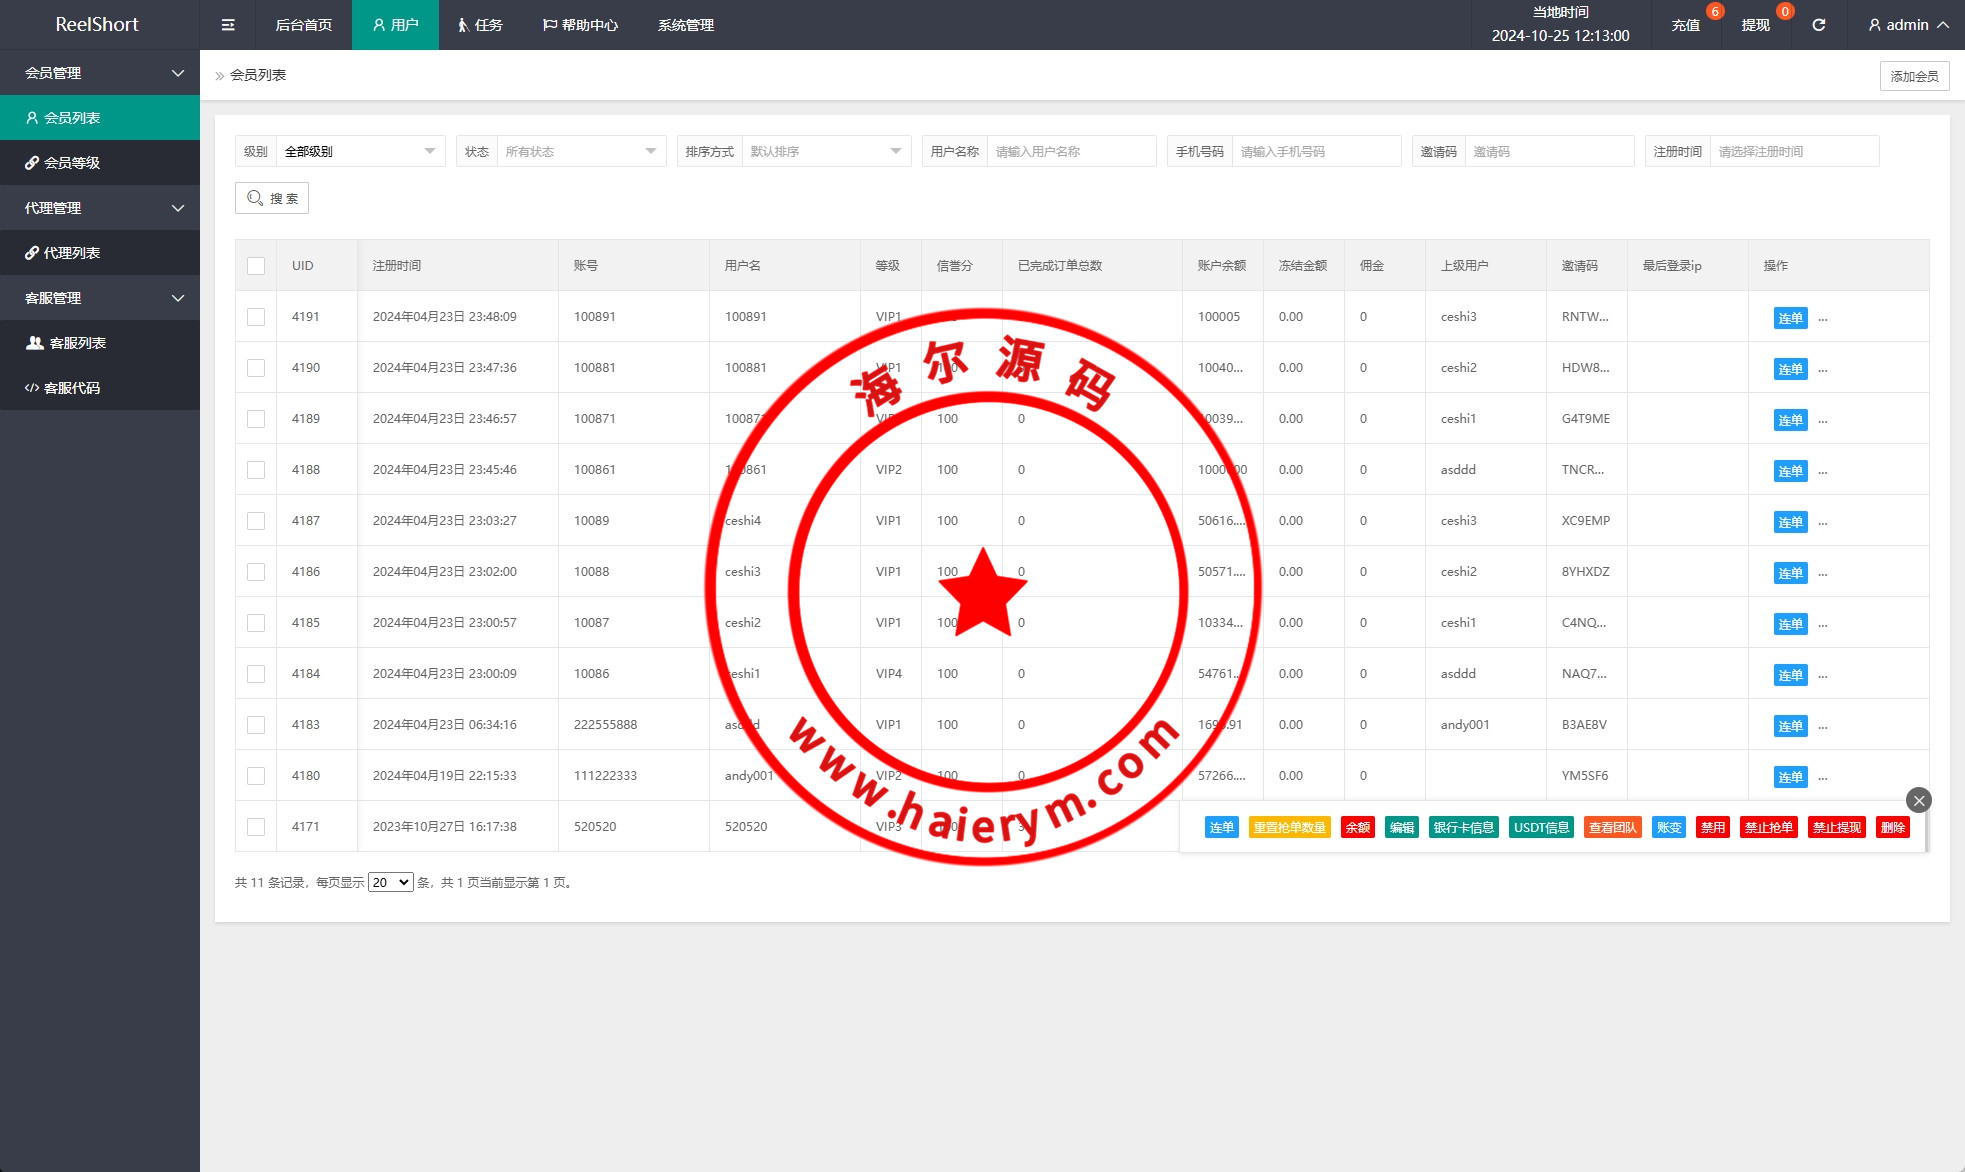Click the sidebar collapse hamburger icon
This screenshot has height=1172, width=1965.
pos(228,25)
